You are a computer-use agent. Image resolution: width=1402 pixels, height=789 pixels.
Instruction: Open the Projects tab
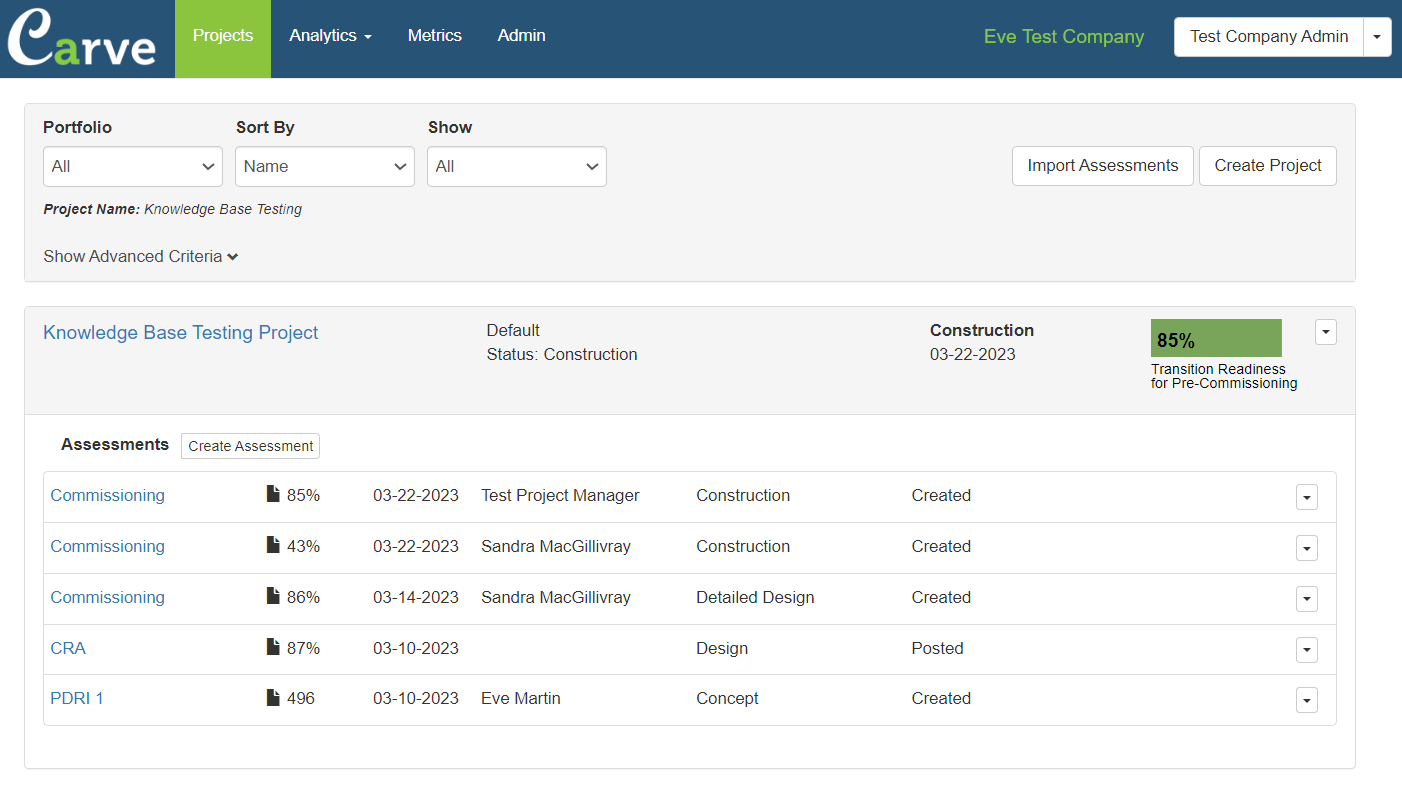pyautogui.click(x=223, y=38)
